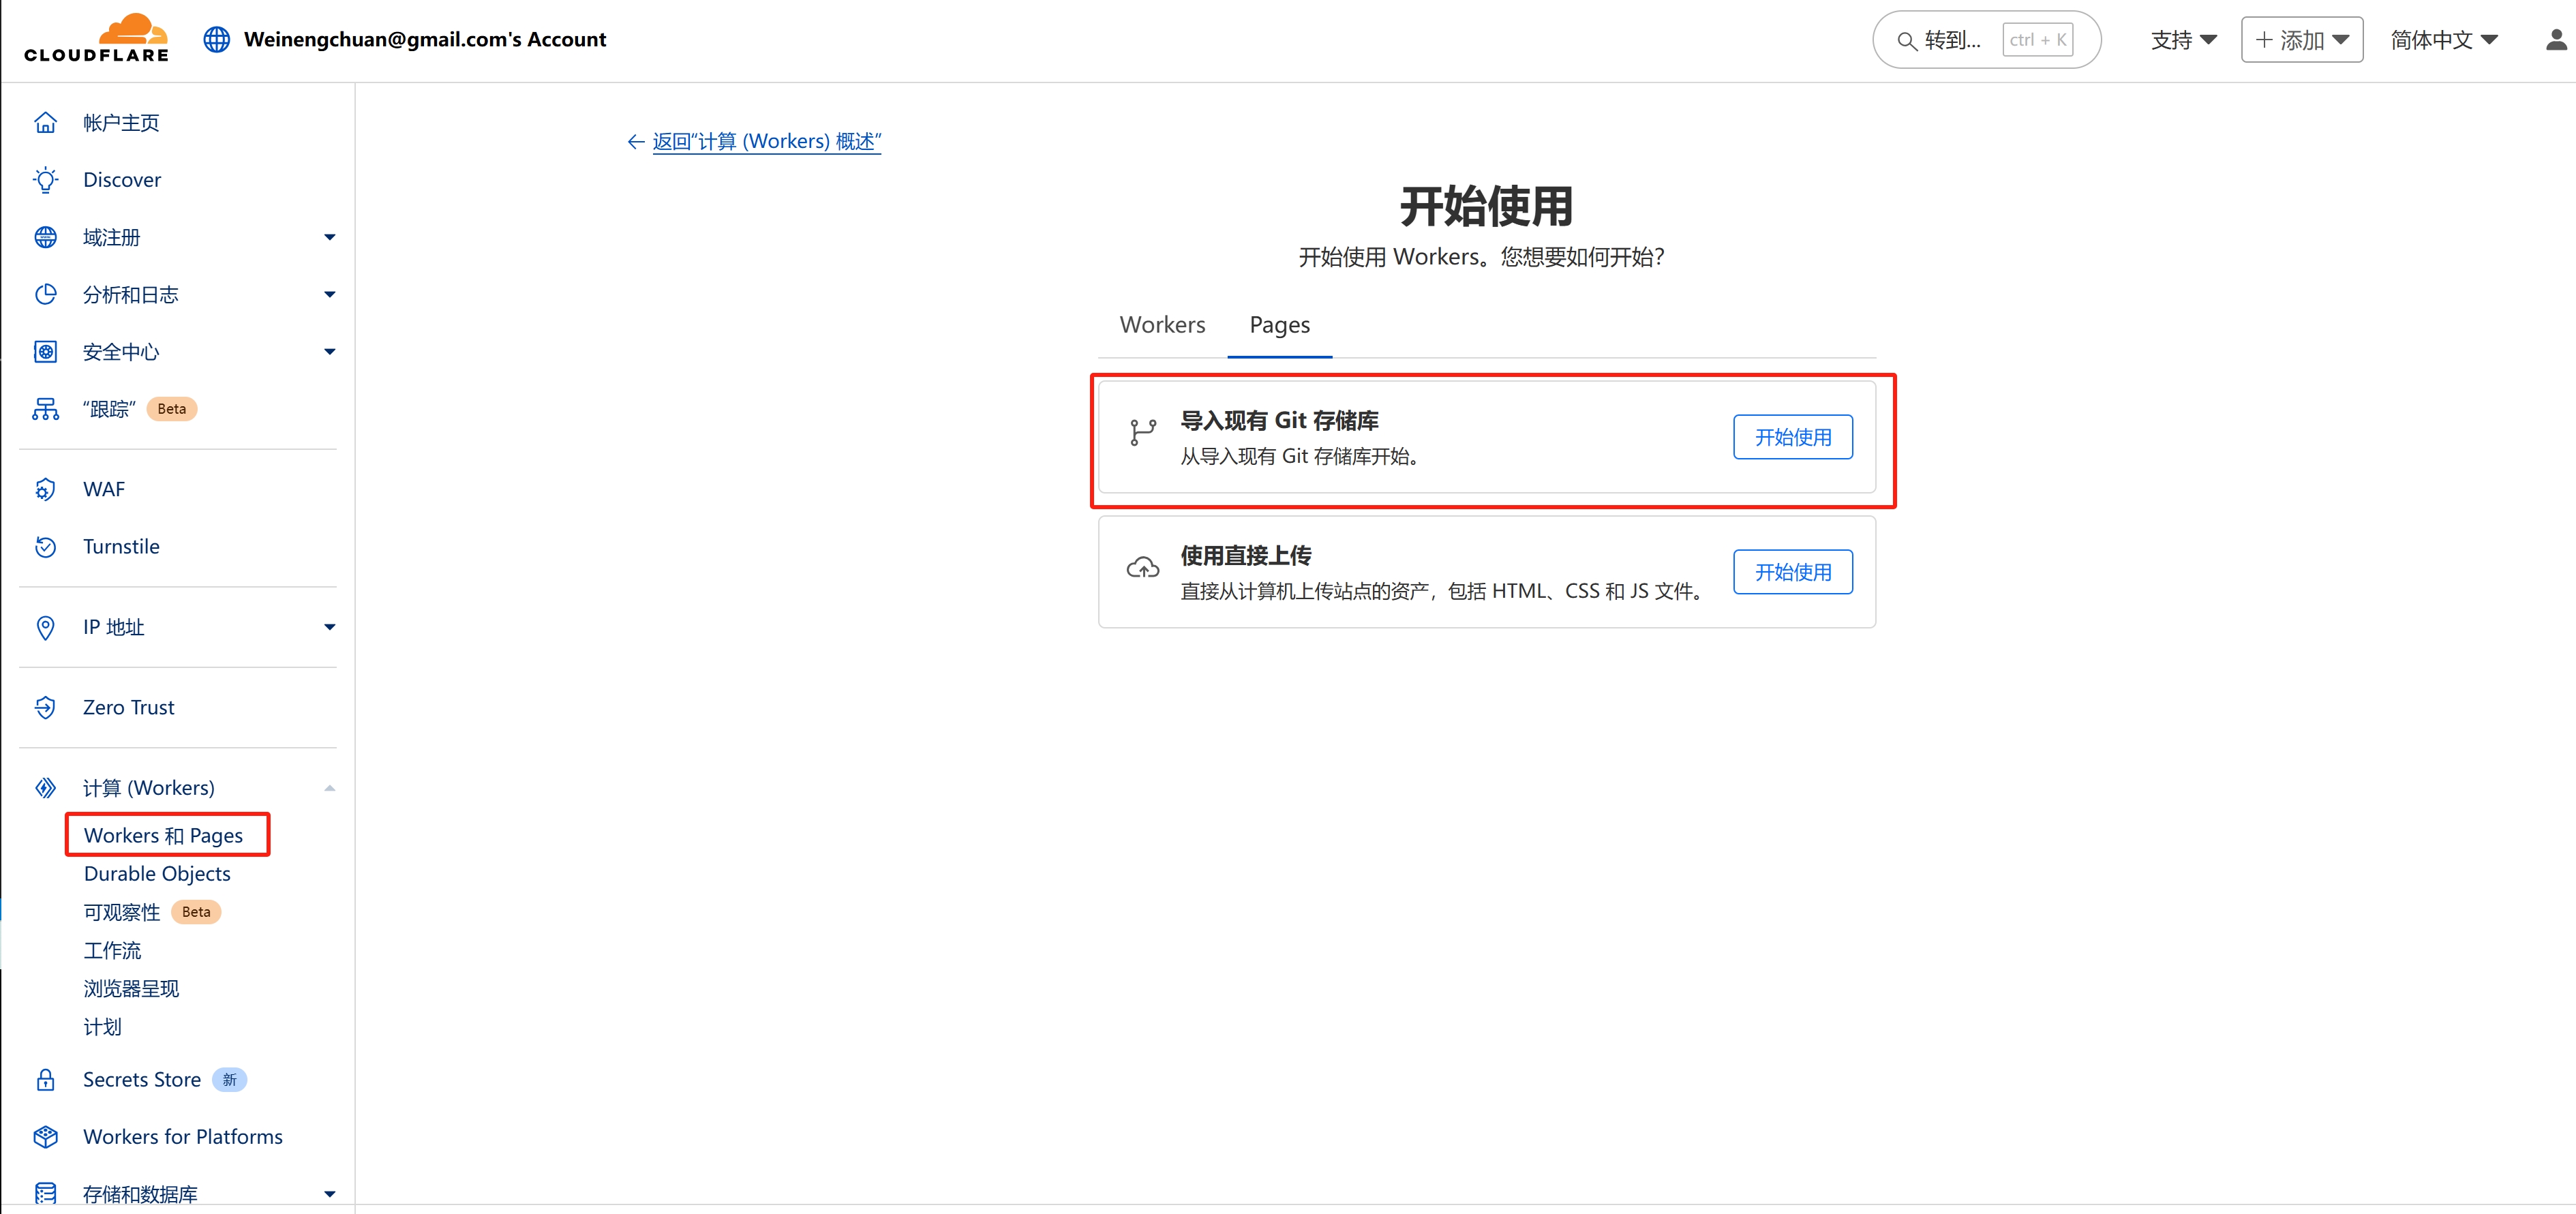Click the 使用直接上传 card title
Image resolution: width=2576 pixels, height=1214 pixels.
coord(1245,556)
